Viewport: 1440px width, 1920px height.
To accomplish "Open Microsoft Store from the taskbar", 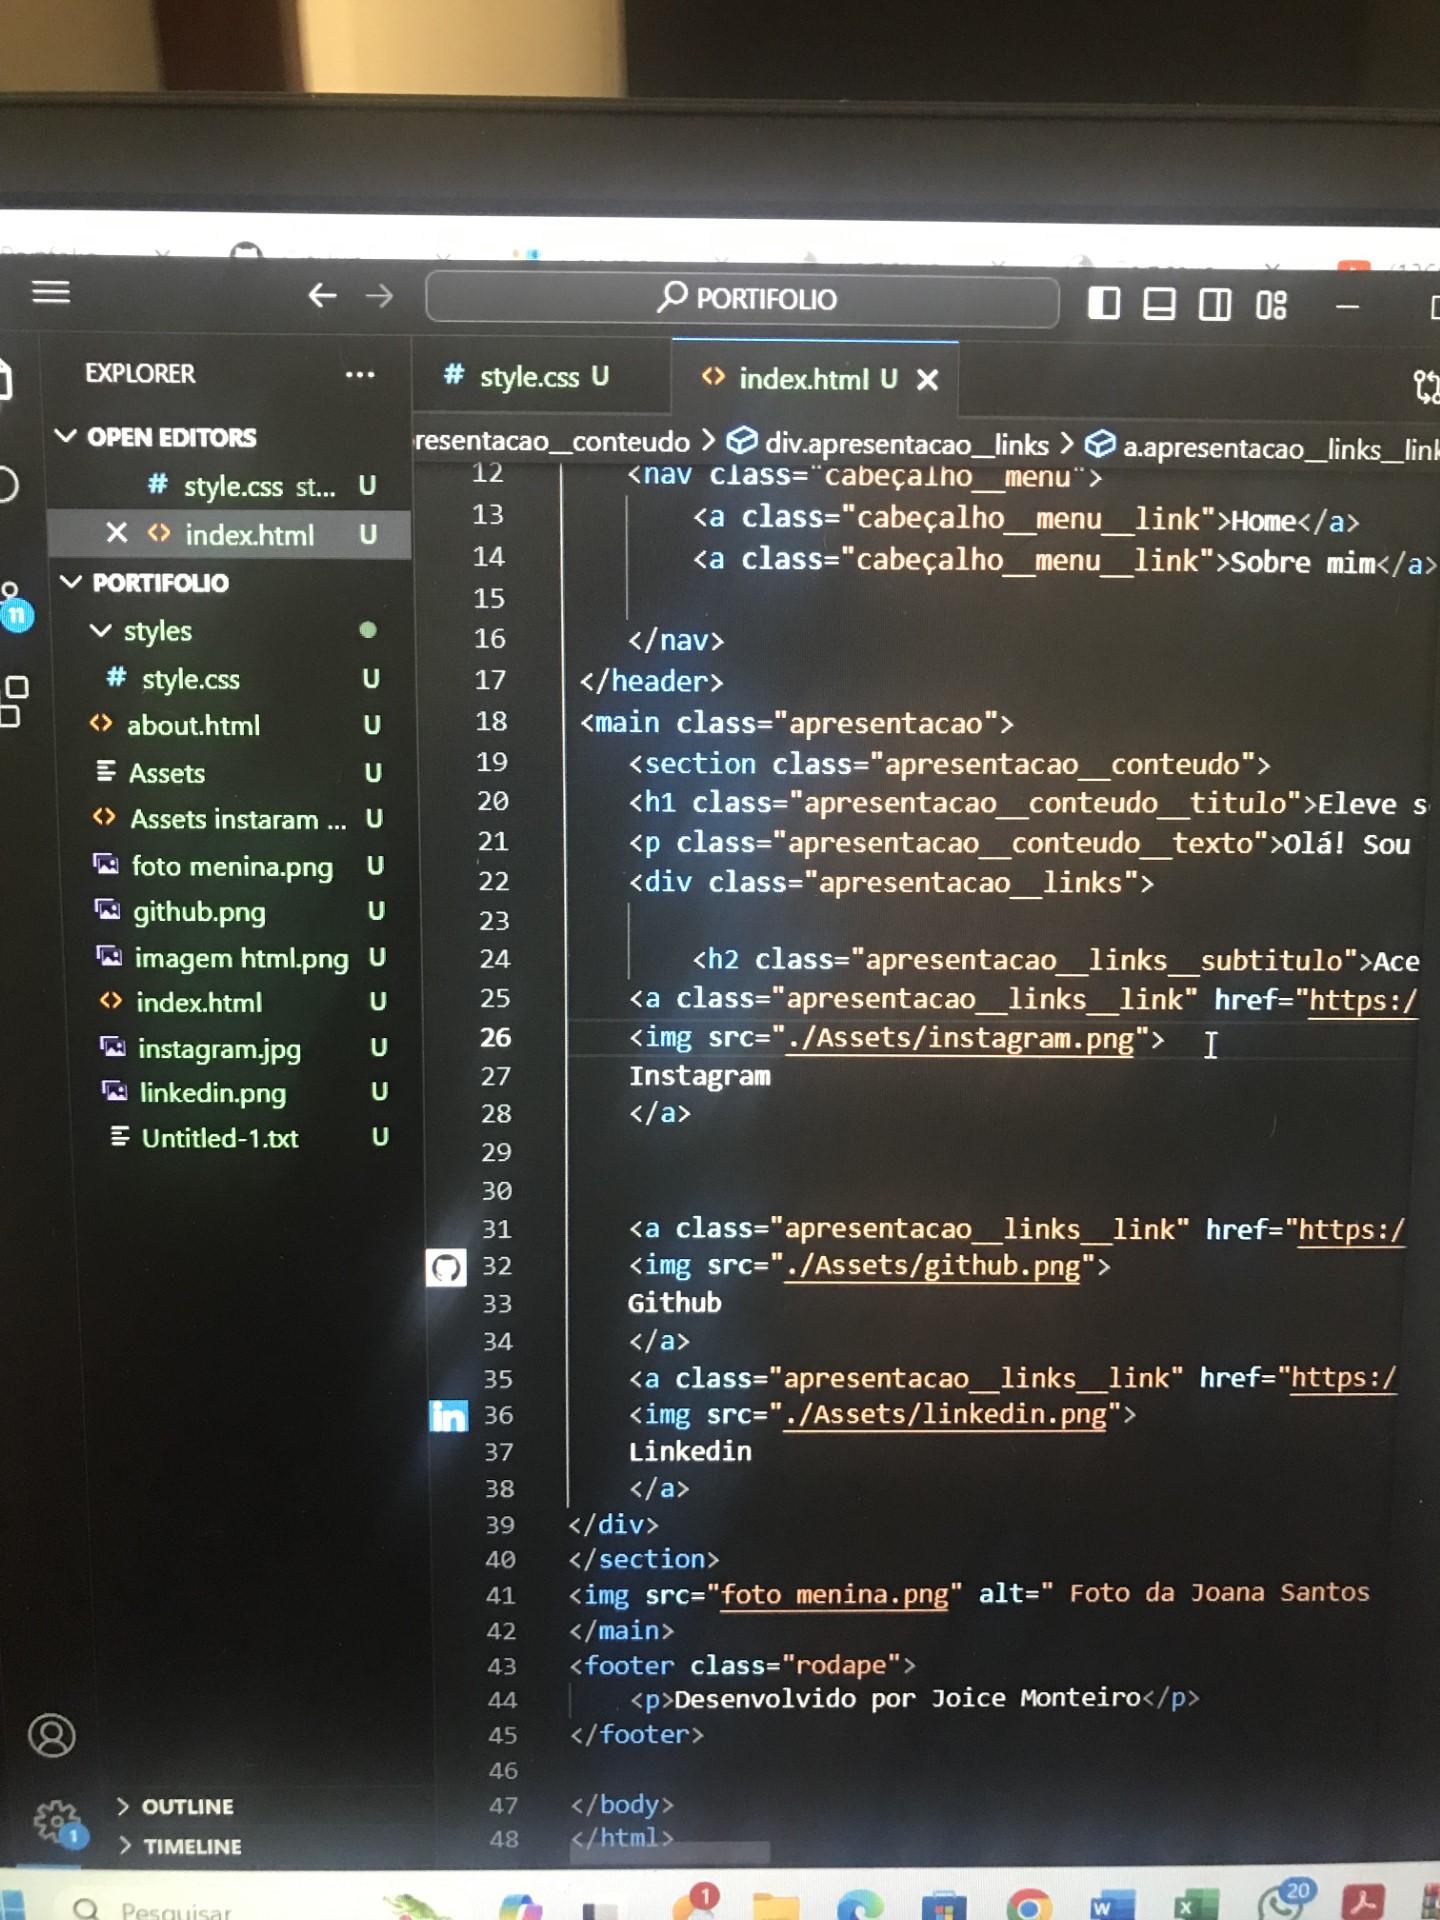I will tap(944, 1905).
